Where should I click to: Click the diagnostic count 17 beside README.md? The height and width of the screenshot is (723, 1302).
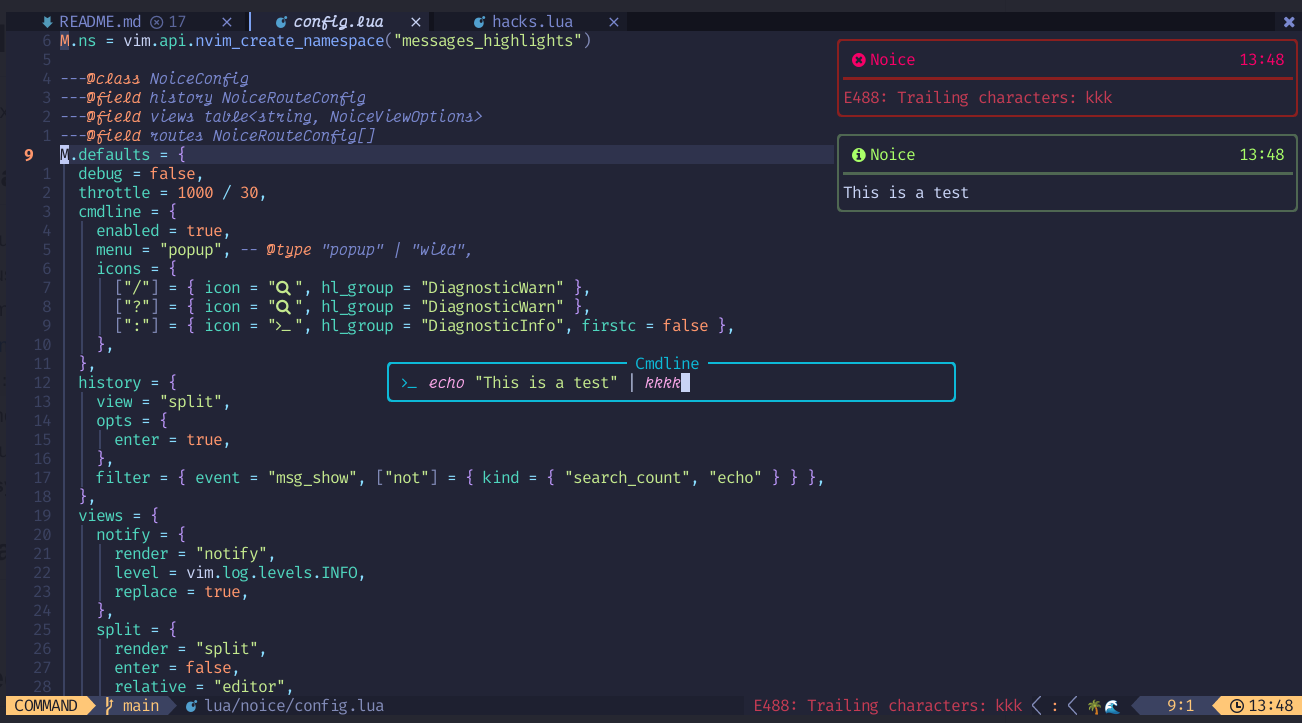(174, 20)
